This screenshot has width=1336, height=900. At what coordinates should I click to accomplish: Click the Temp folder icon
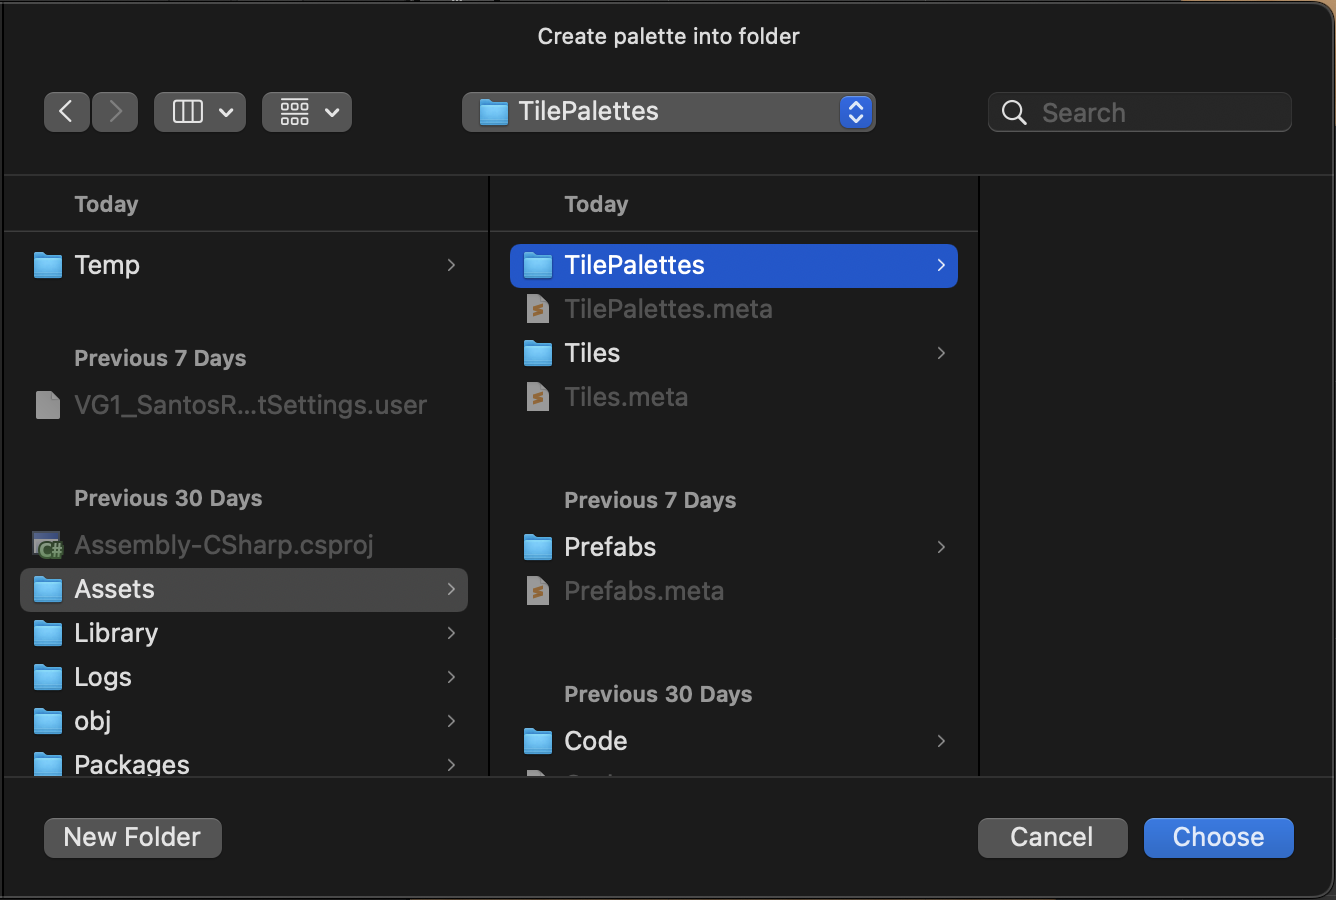pos(48,265)
